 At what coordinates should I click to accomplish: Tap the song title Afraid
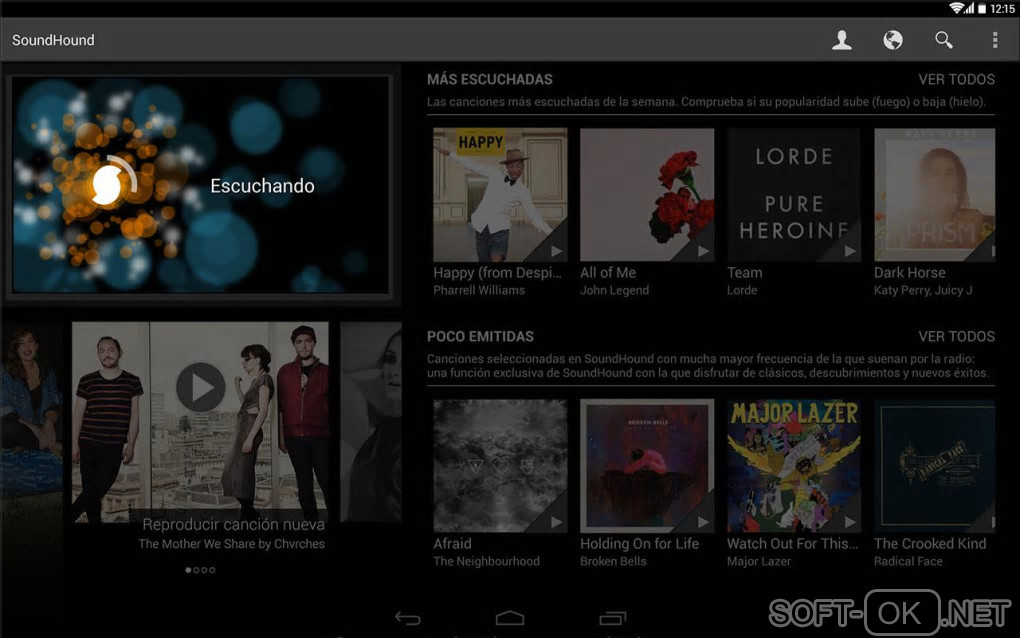(x=452, y=543)
